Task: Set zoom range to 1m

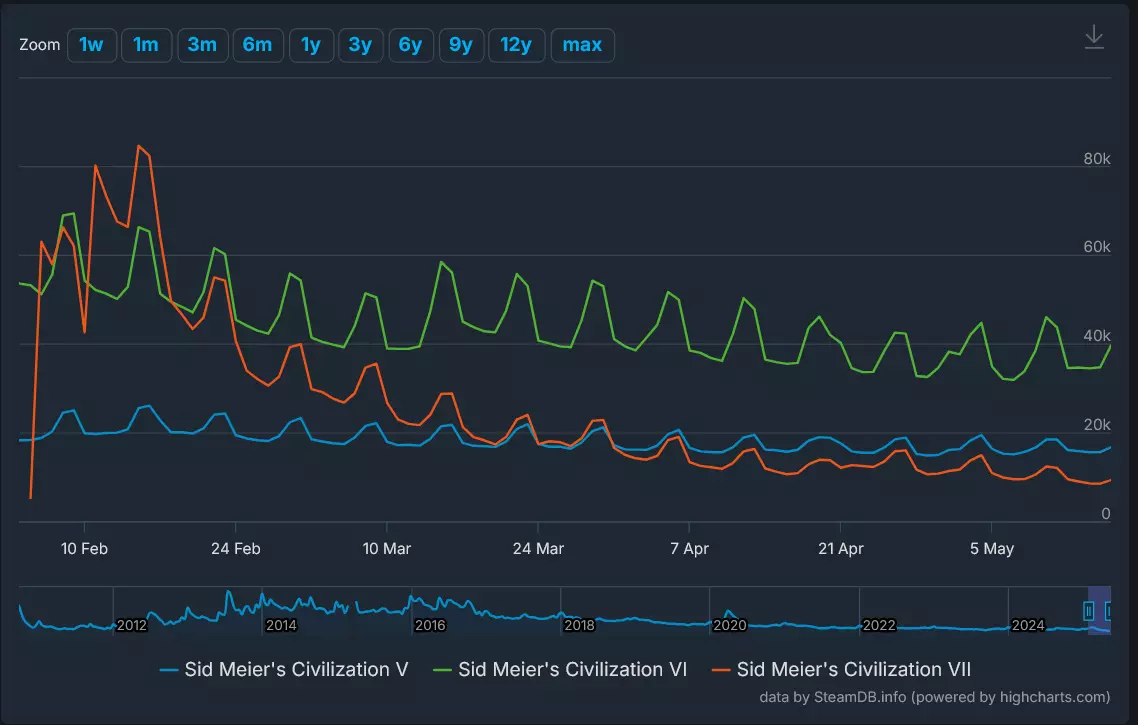Action: [146, 45]
